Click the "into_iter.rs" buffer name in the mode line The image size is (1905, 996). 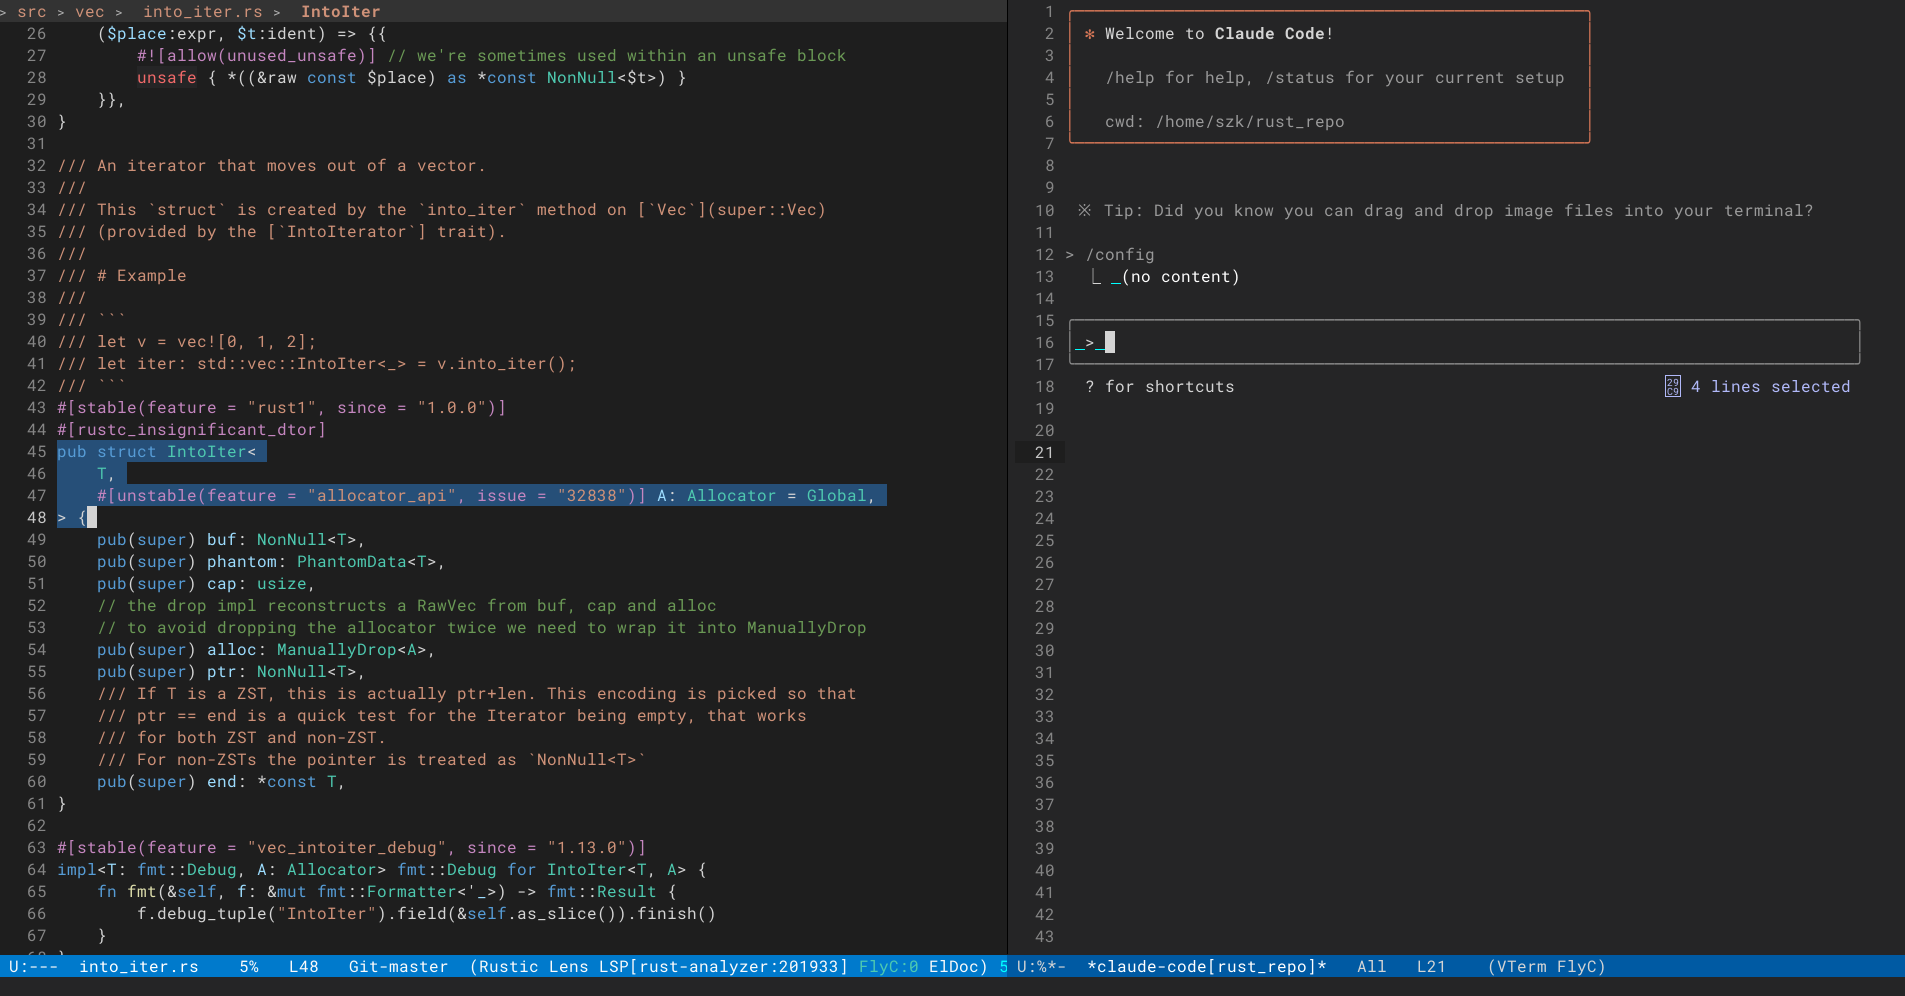[139, 967]
